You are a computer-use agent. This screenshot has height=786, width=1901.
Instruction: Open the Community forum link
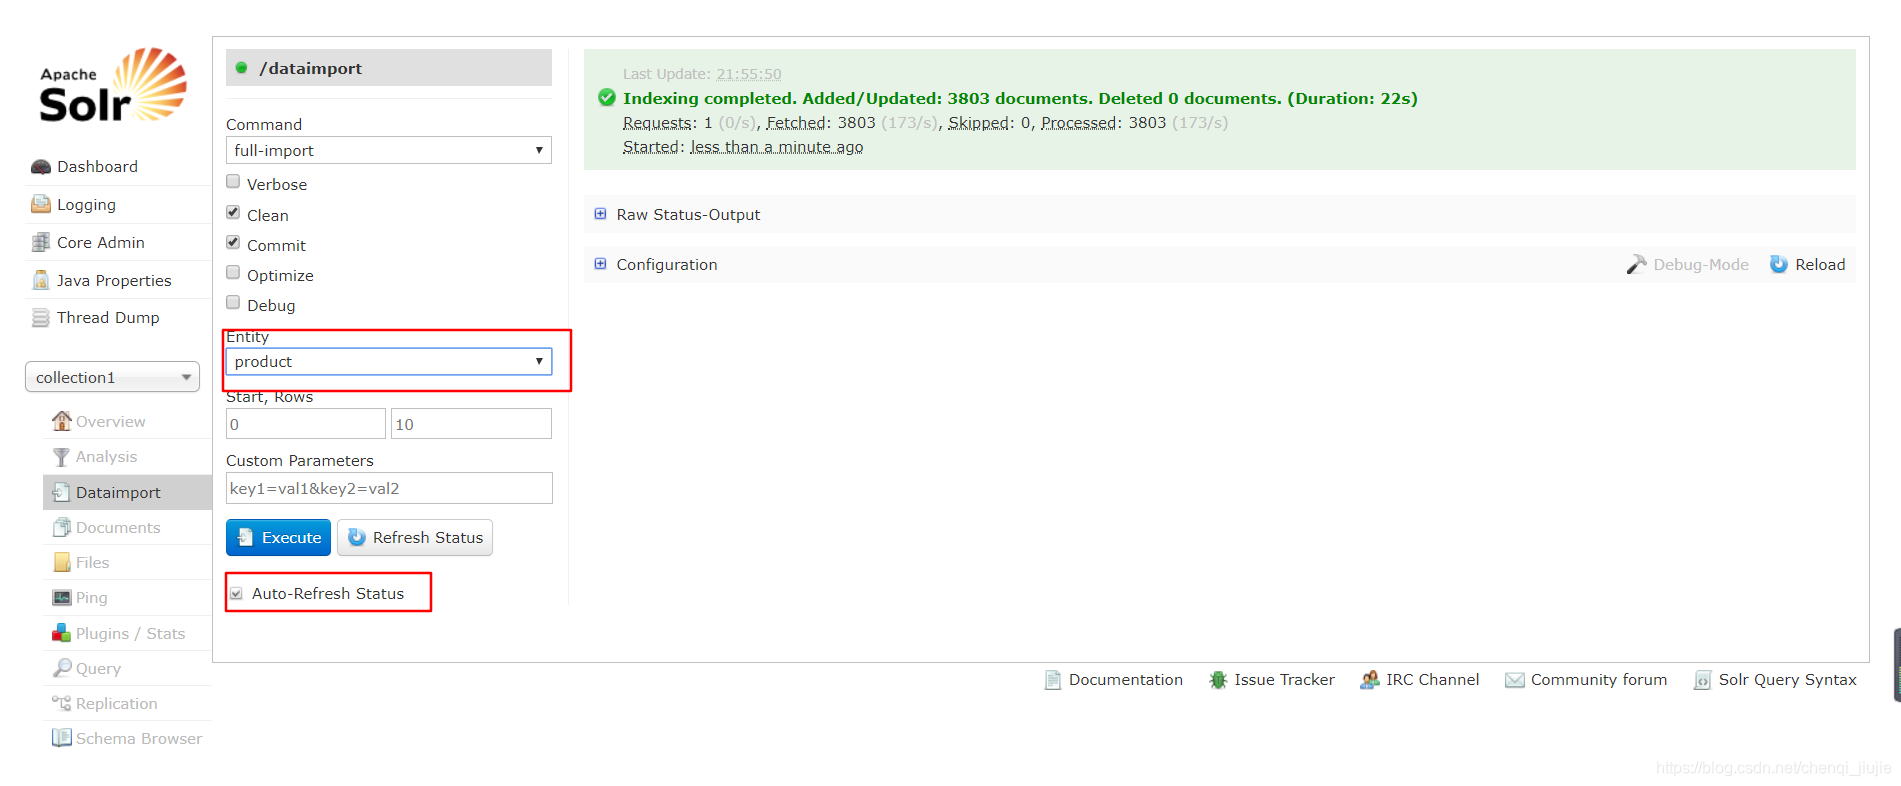click(1599, 680)
